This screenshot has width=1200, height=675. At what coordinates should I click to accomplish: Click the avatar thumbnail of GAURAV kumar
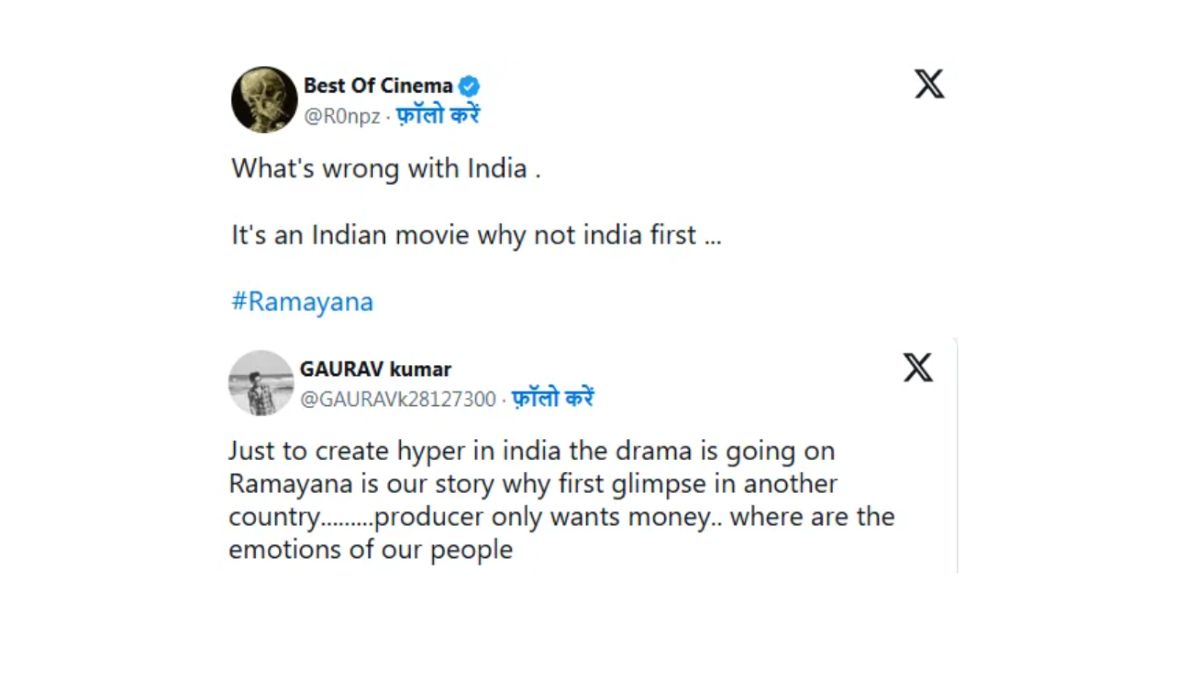(x=260, y=384)
